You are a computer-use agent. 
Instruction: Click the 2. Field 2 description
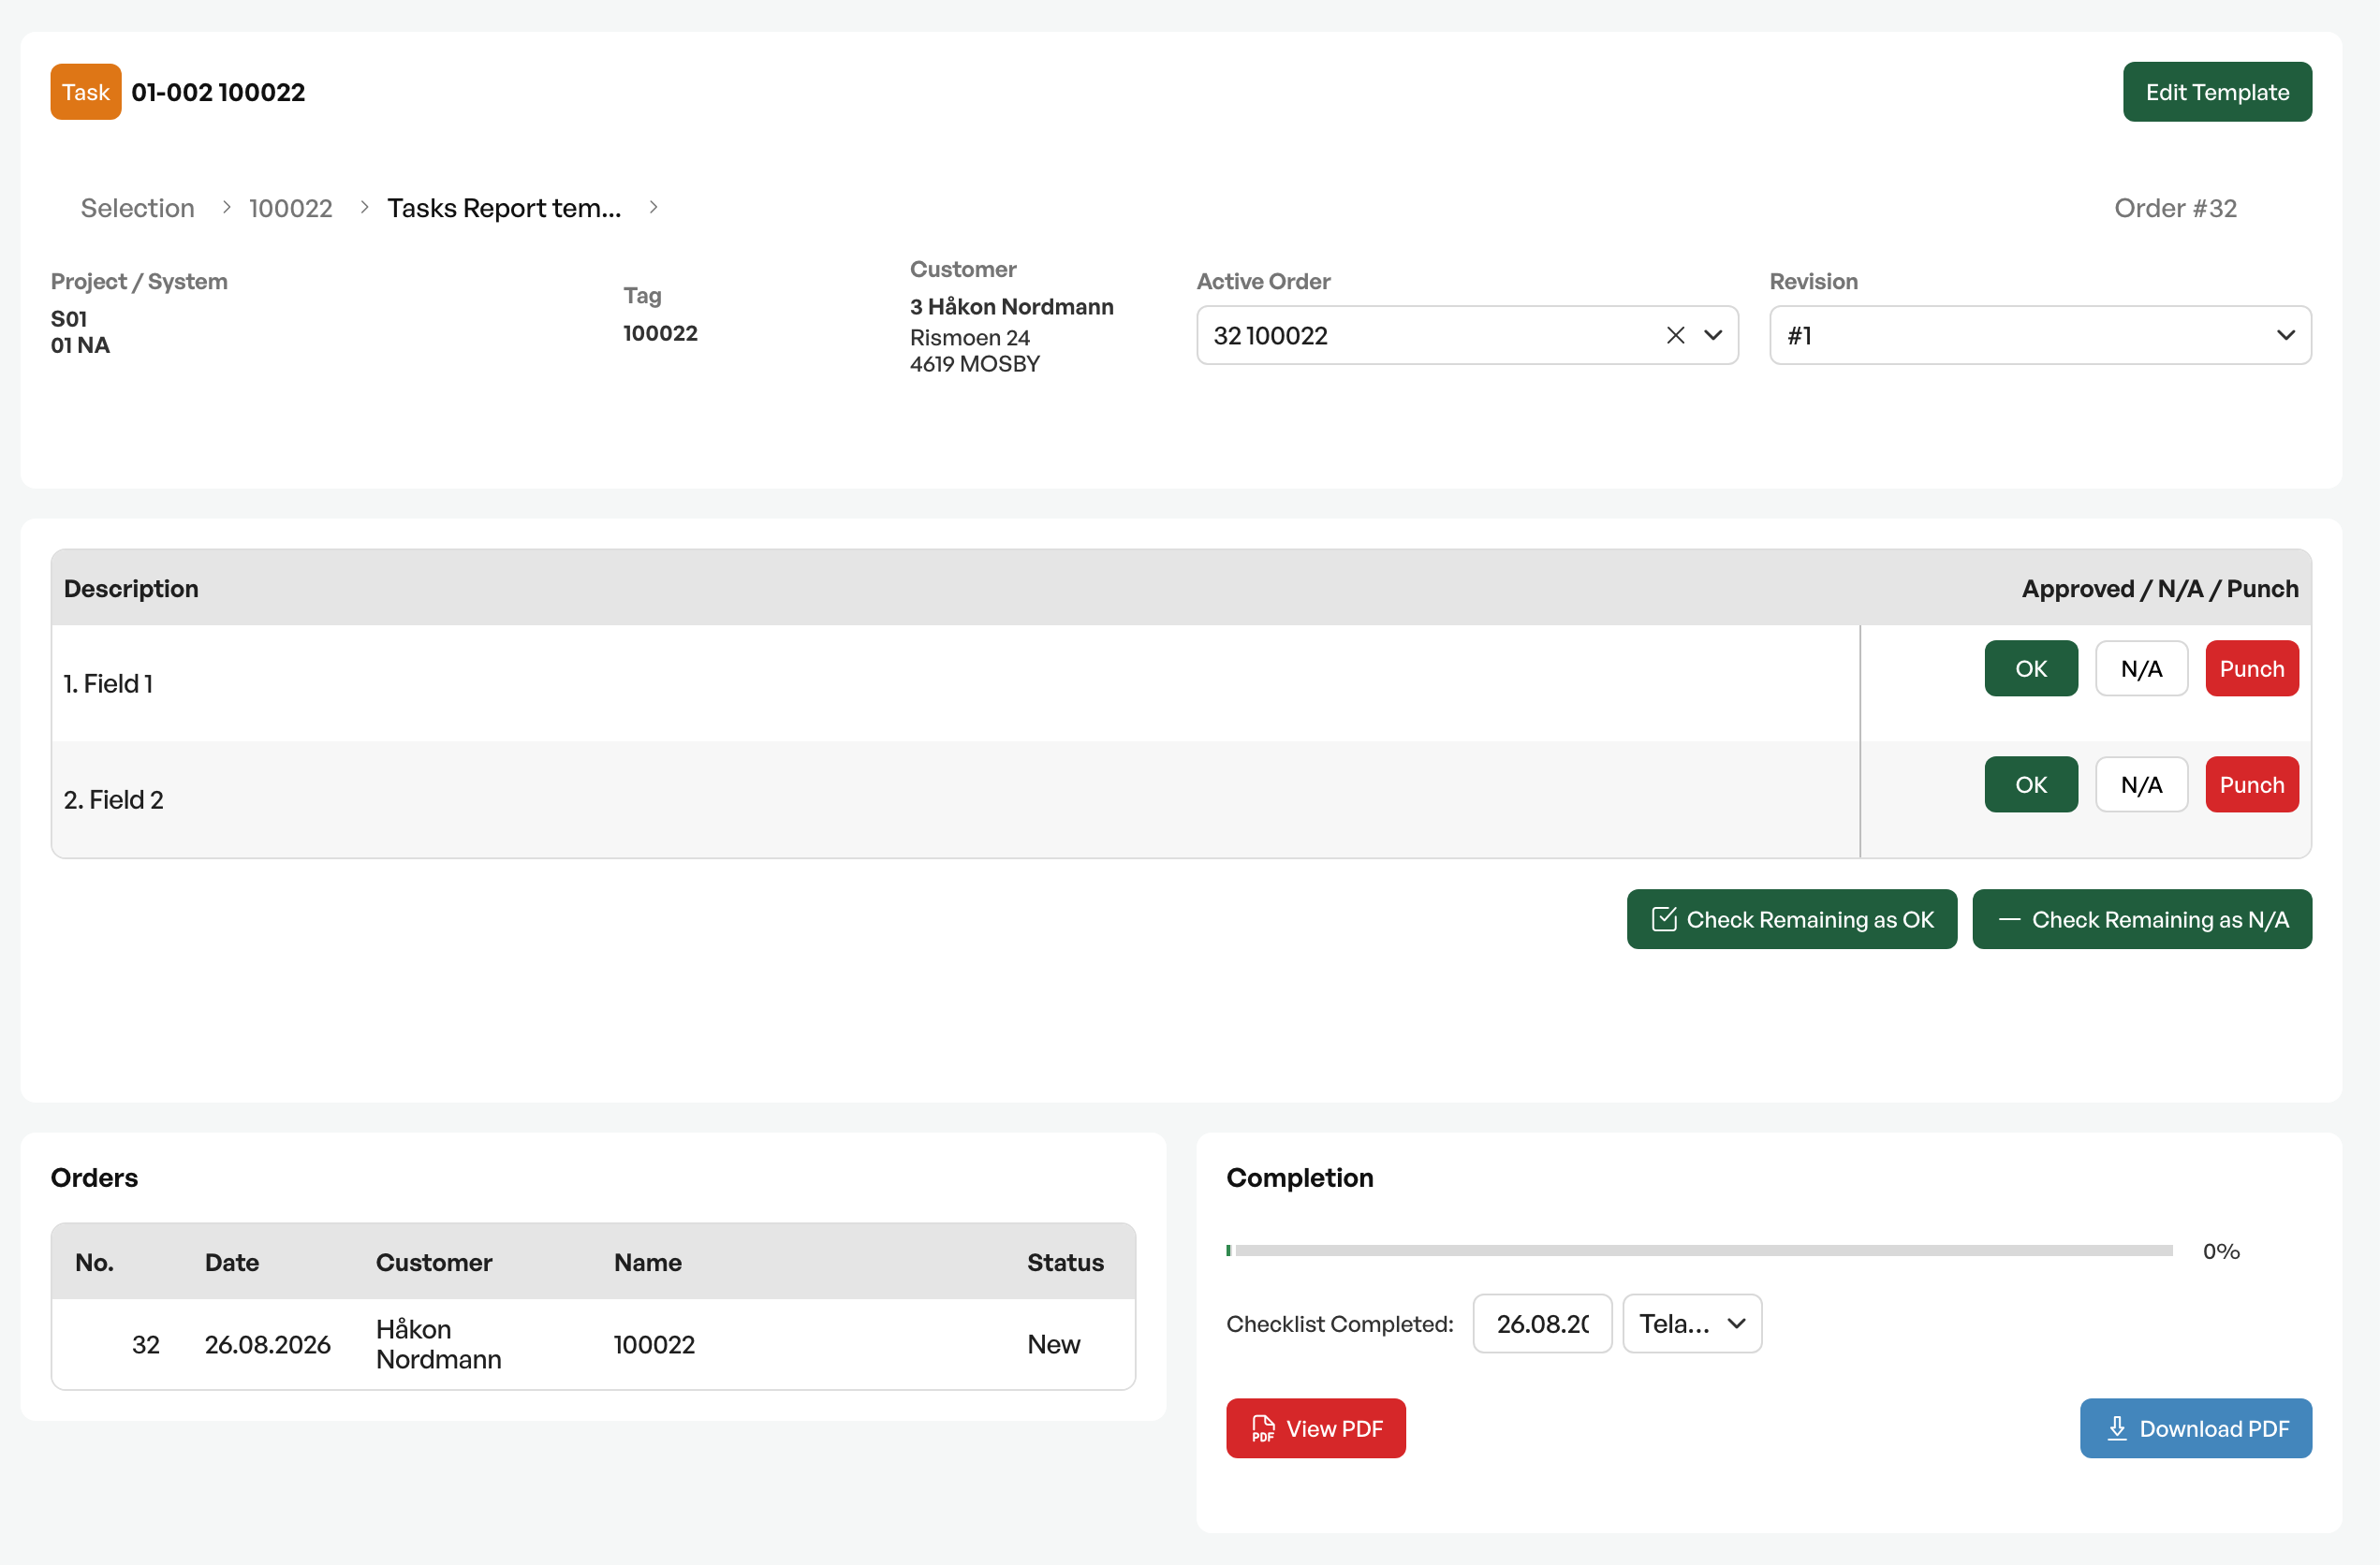(114, 800)
